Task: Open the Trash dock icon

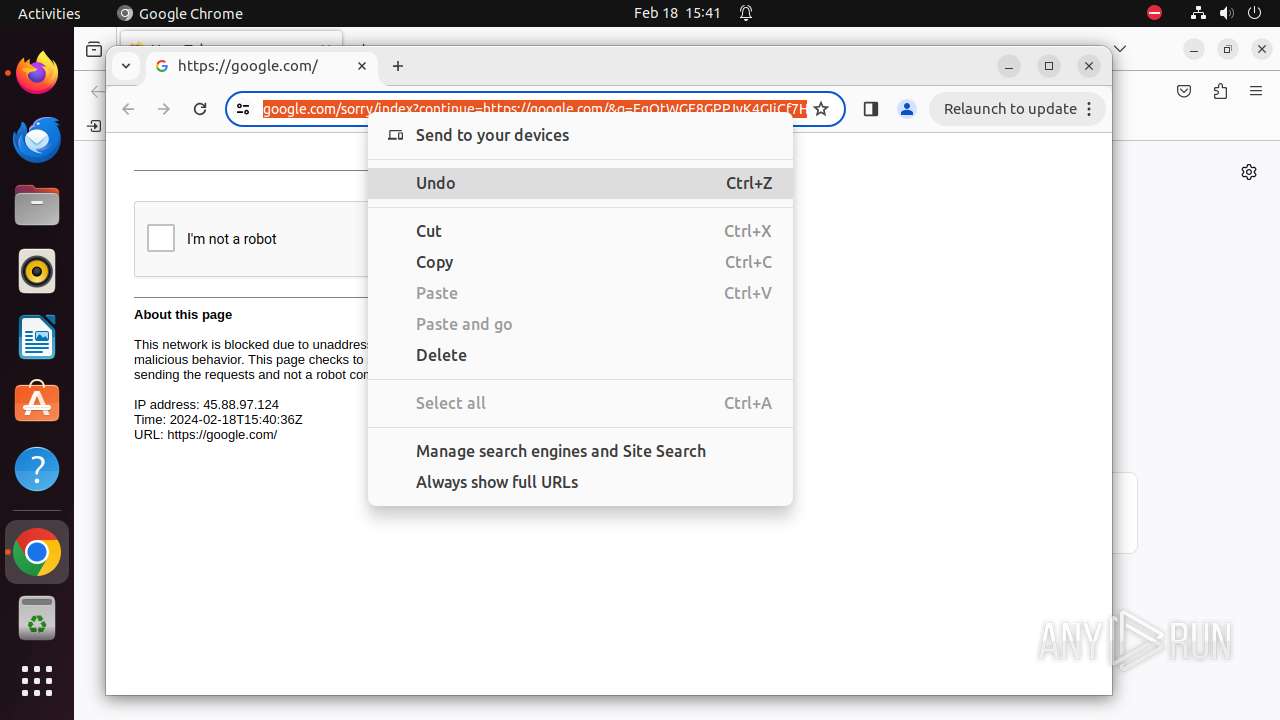Action: pos(37,618)
